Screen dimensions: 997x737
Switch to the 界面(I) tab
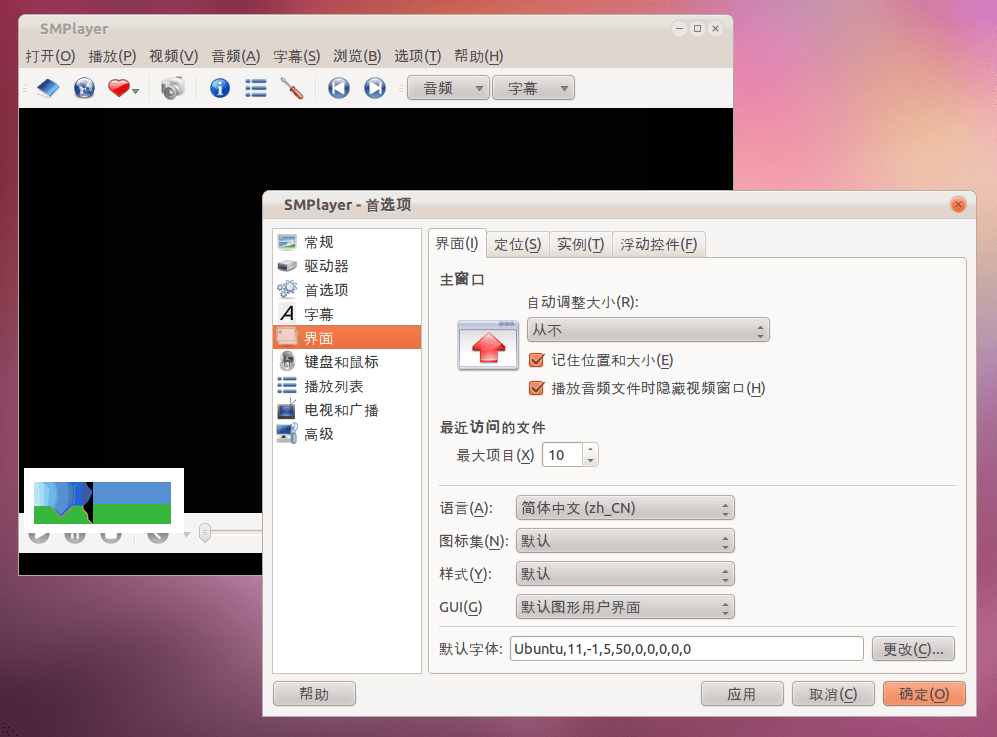pos(457,244)
